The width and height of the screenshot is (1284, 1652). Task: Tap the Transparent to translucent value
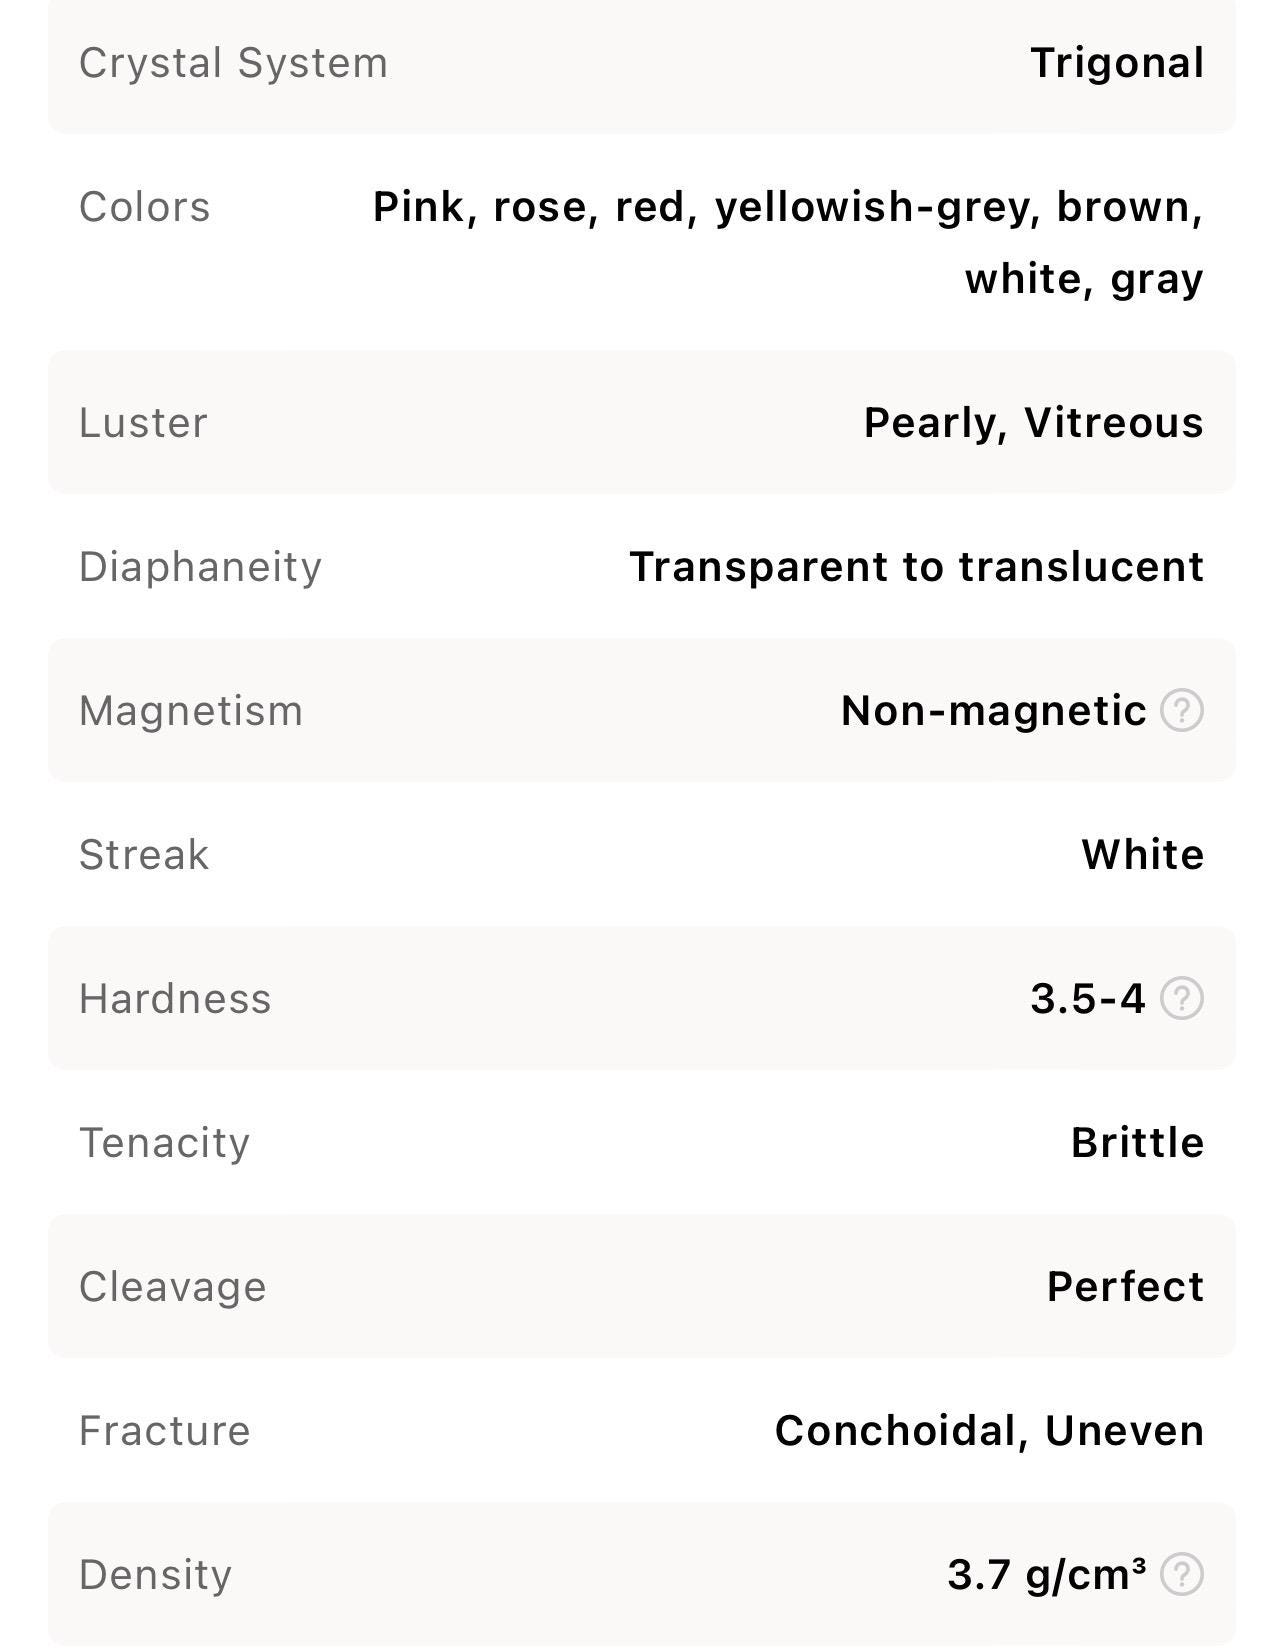pos(917,567)
